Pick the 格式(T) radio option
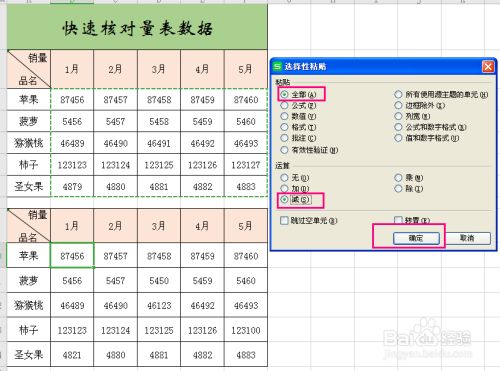The height and width of the screenshot is (371, 500). click(284, 127)
